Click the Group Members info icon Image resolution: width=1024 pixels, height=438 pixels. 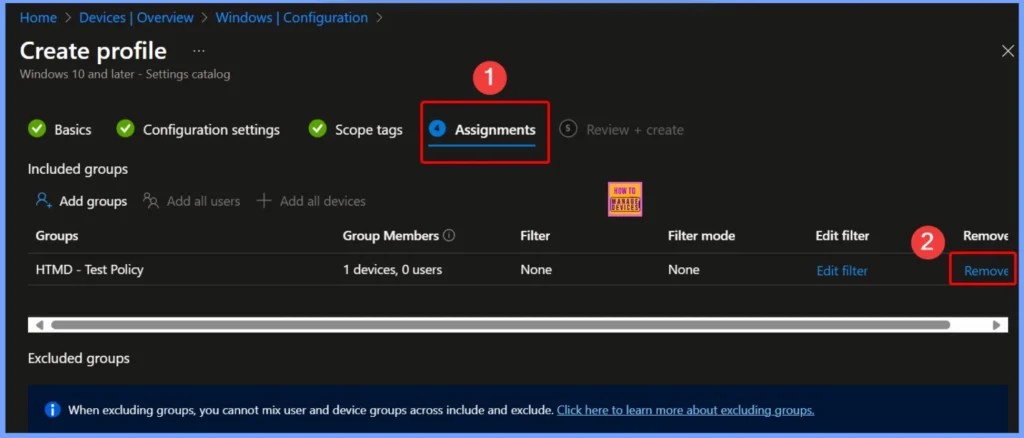[449, 236]
